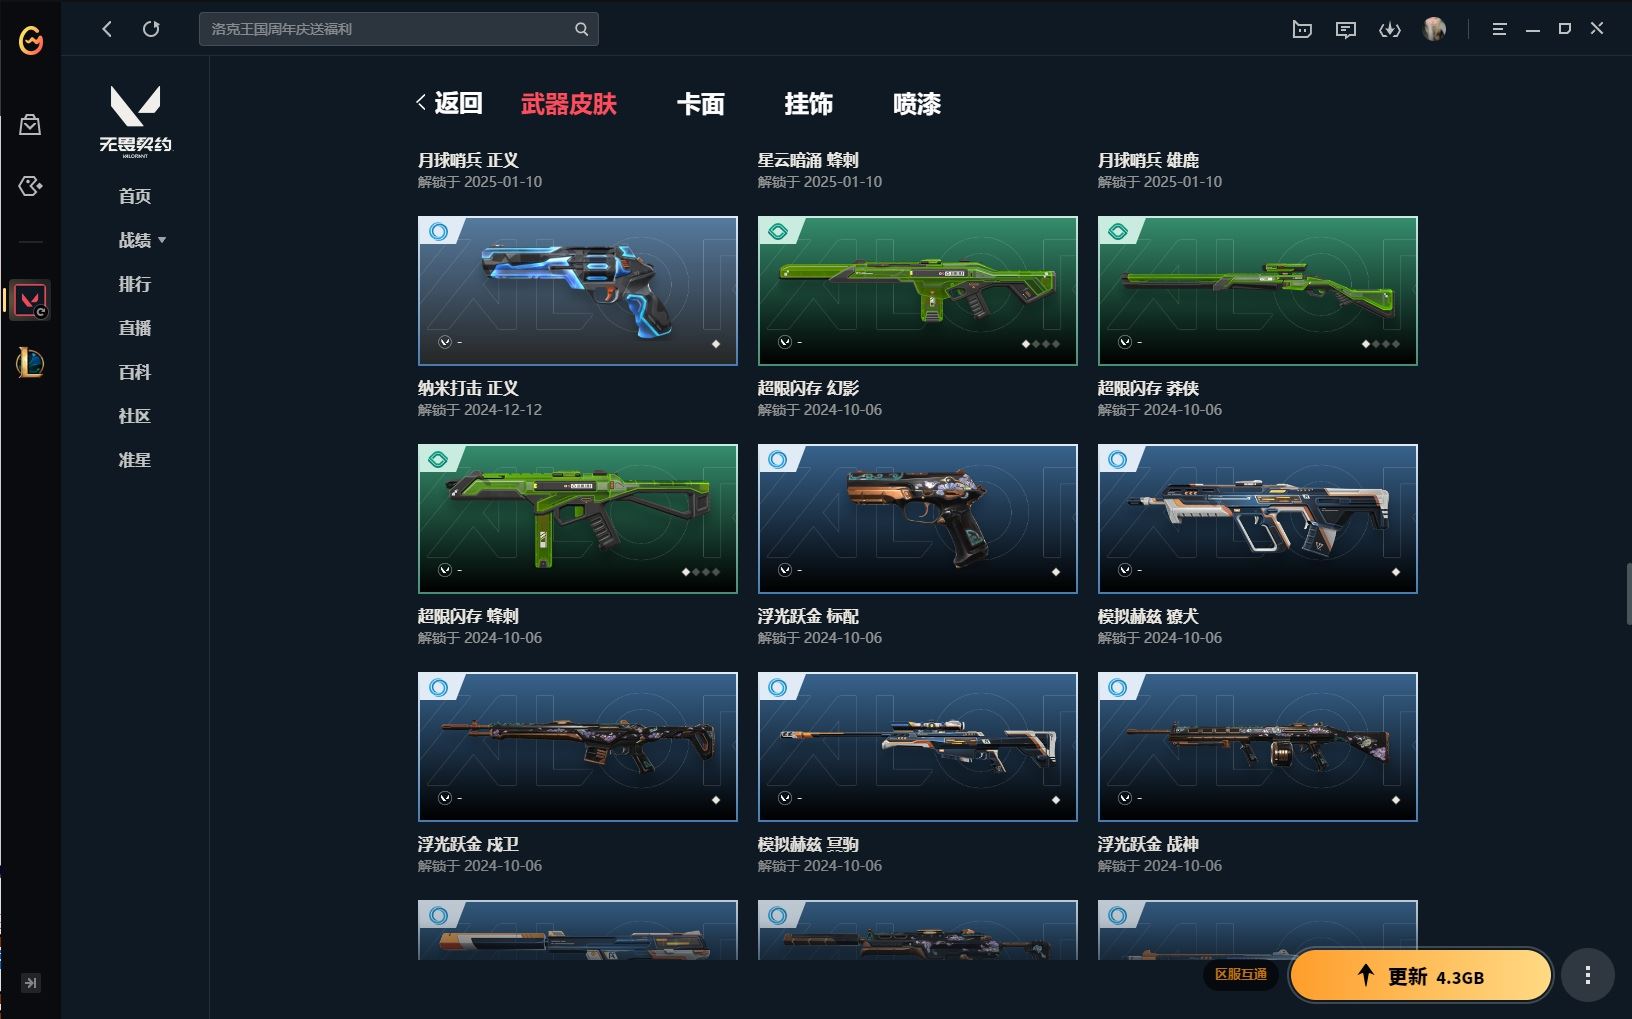Select the Valorant game icon in sidebar

click(30, 300)
